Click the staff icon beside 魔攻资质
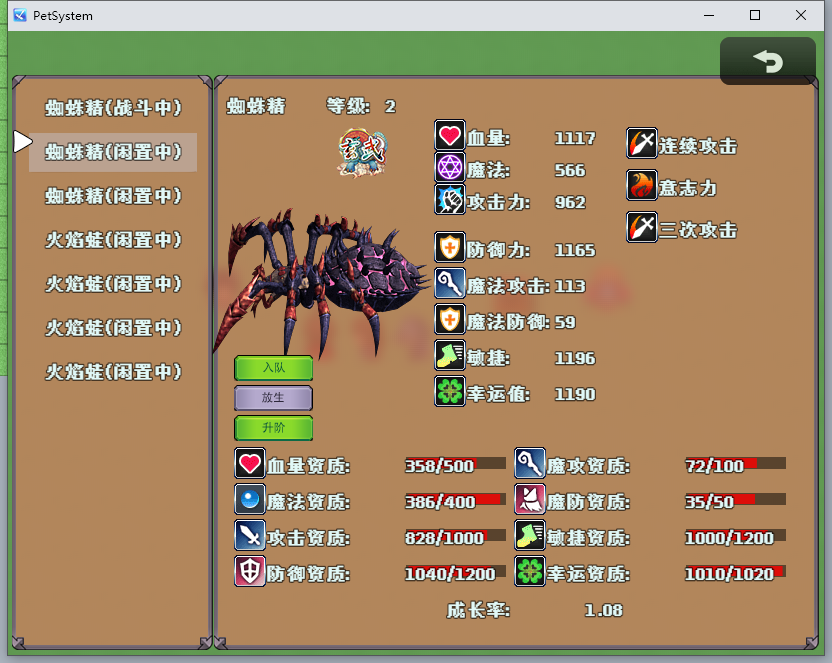Image resolution: width=832 pixels, height=663 pixels. click(530, 464)
